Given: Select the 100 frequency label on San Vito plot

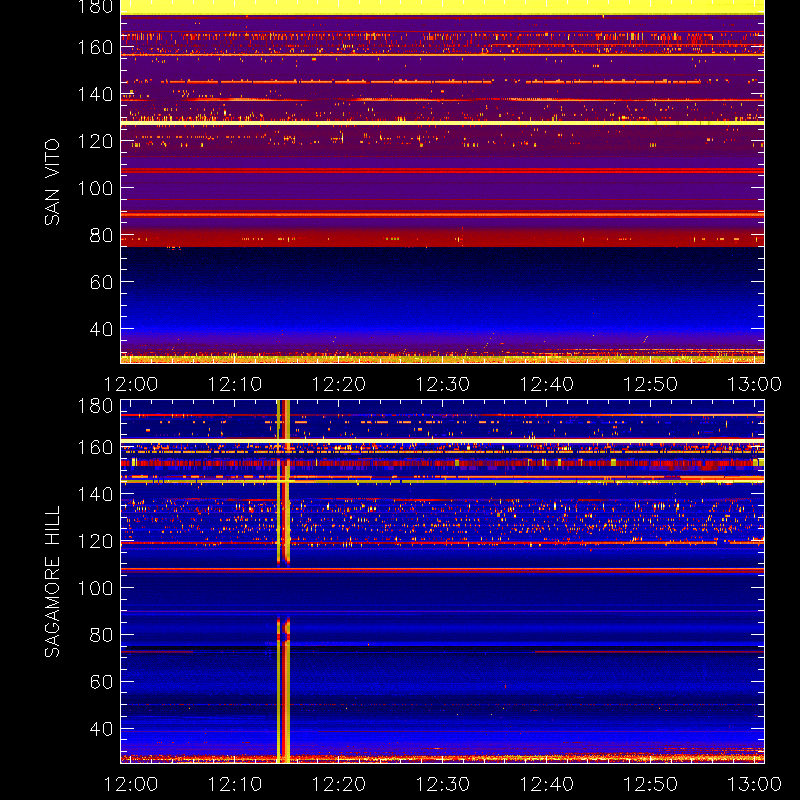Looking at the screenshot, I should point(95,188).
